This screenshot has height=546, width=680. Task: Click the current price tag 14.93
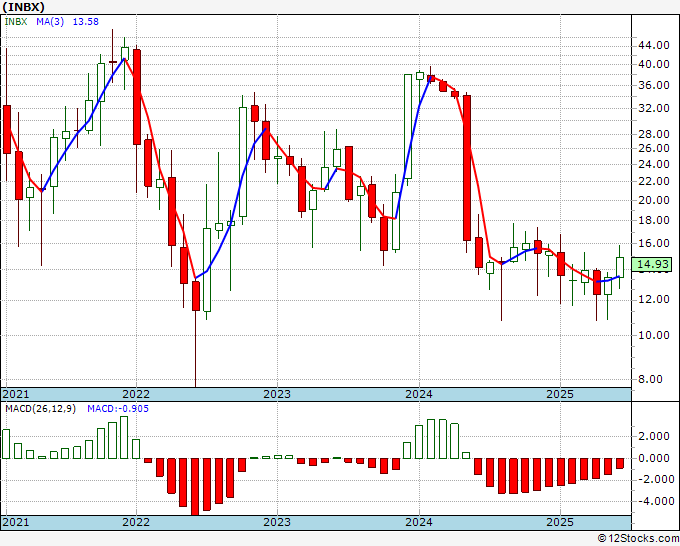click(x=651, y=264)
